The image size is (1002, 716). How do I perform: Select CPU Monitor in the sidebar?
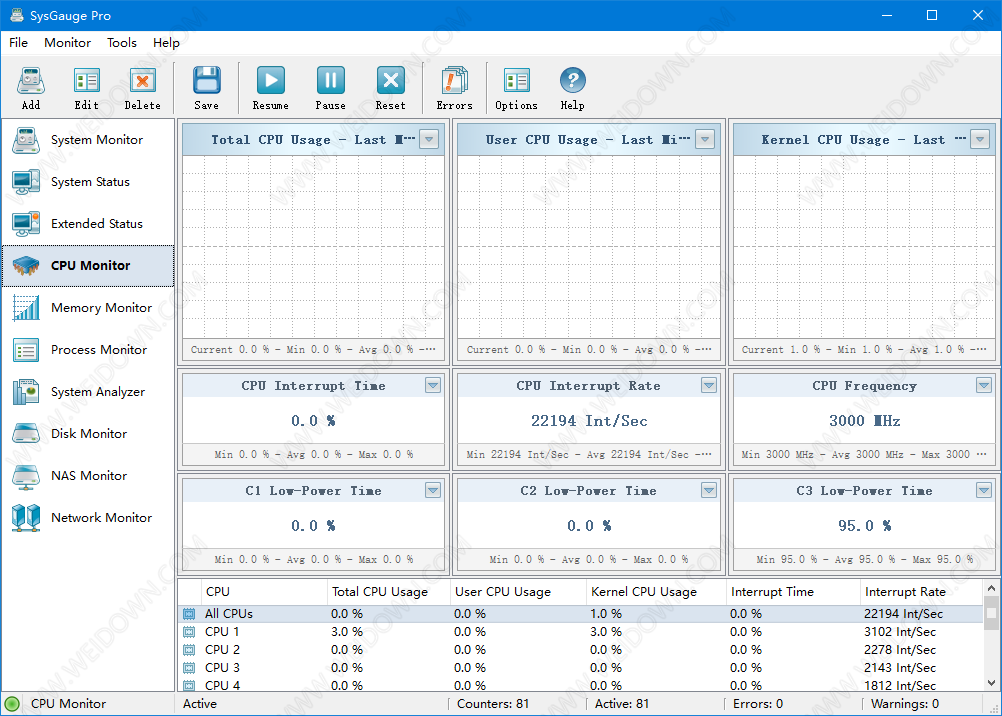tap(88, 266)
